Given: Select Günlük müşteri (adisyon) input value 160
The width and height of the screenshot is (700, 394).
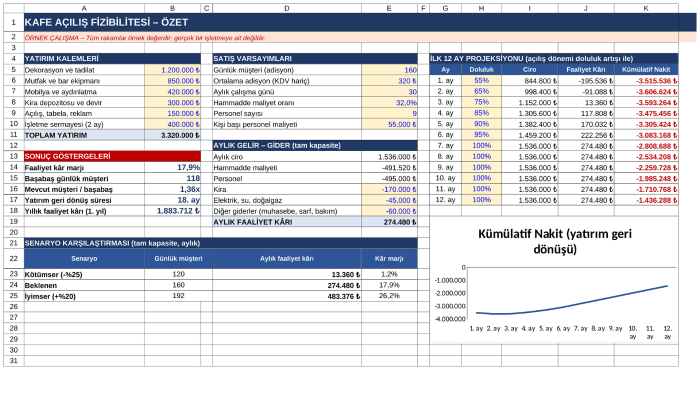Looking at the screenshot, I should pos(389,70).
